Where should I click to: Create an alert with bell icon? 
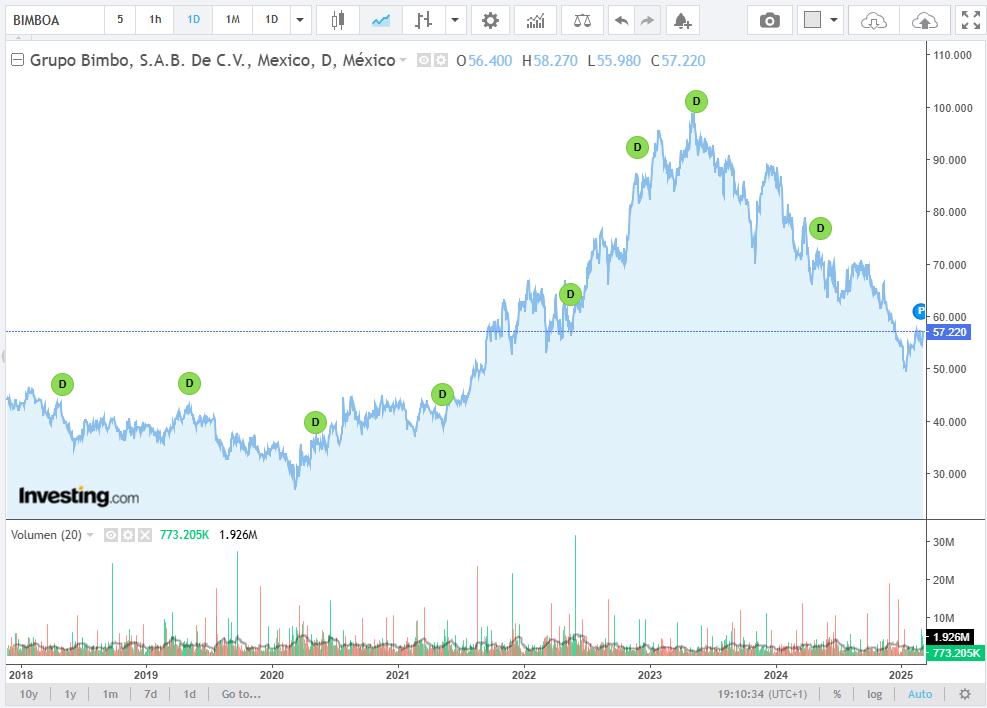pyautogui.click(x=682, y=20)
